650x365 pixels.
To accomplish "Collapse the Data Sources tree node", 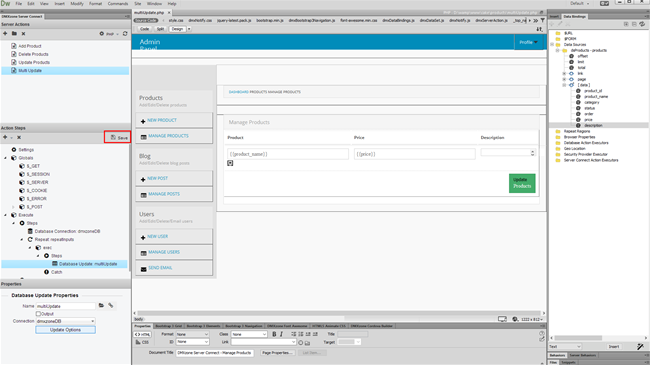I will (x=552, y=44).
